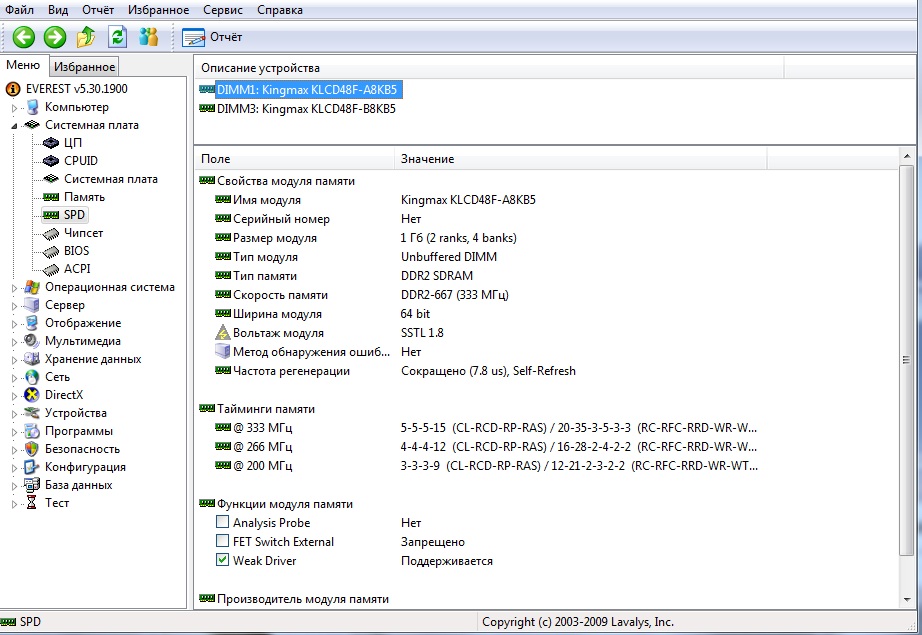
Task: Click the Память memory icon
Action: 51,197
